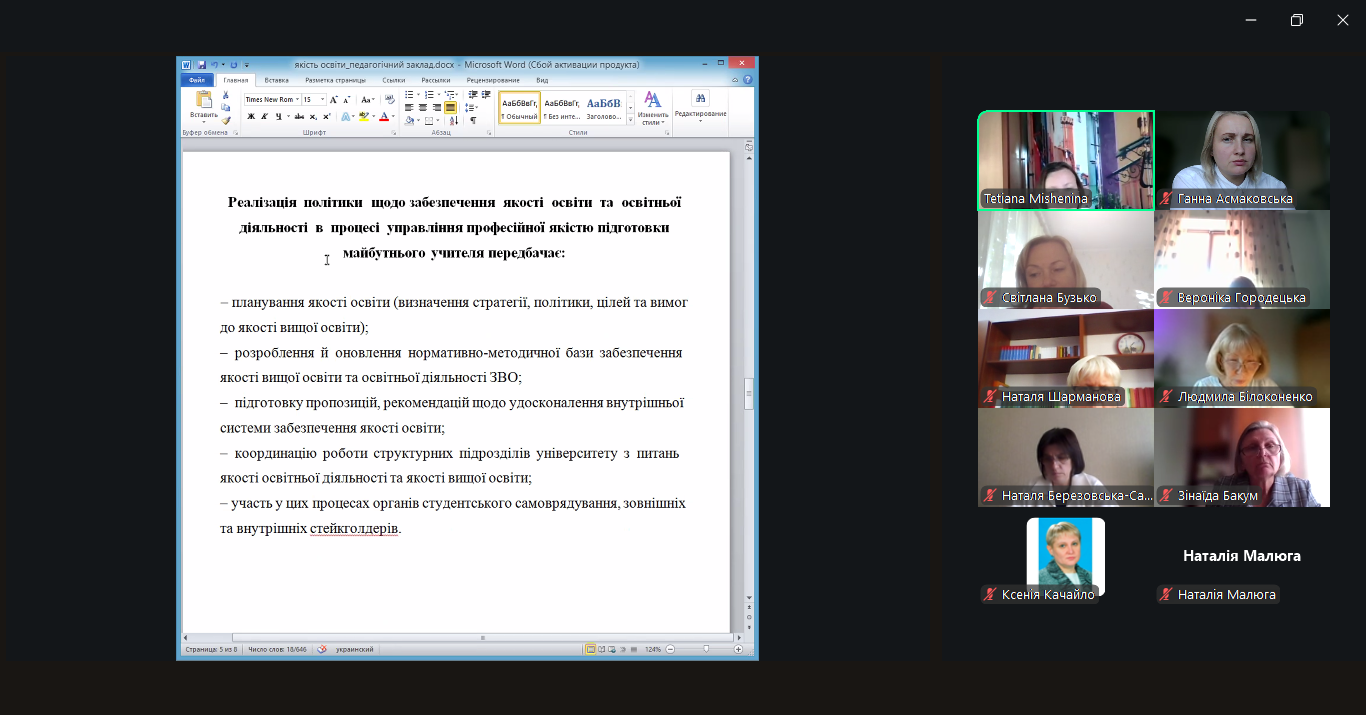The height and width of the screenshot is (715, 1366).
Task: Click the bulleted list icon
Action: click(x=409, y=94)
